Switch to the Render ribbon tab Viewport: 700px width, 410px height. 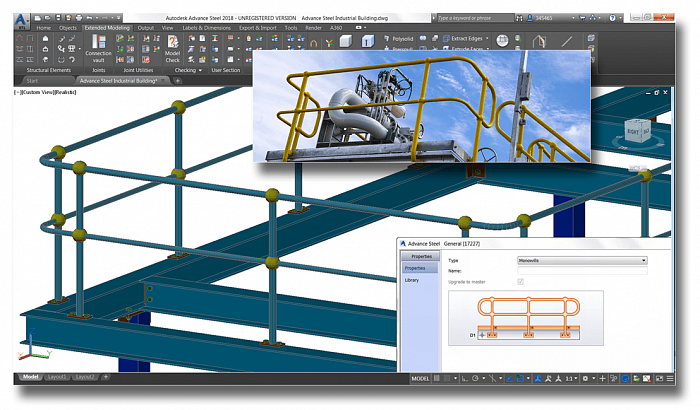(313, 28)
